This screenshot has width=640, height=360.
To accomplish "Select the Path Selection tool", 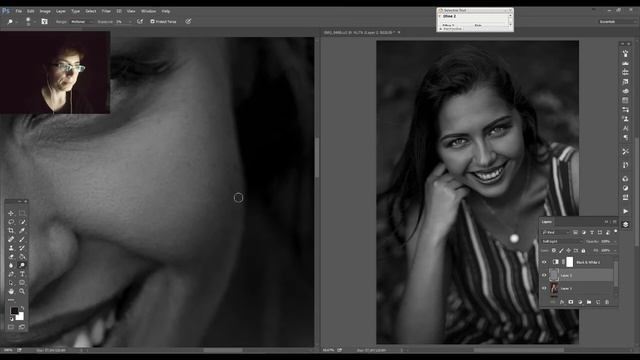I will (11, 282).
